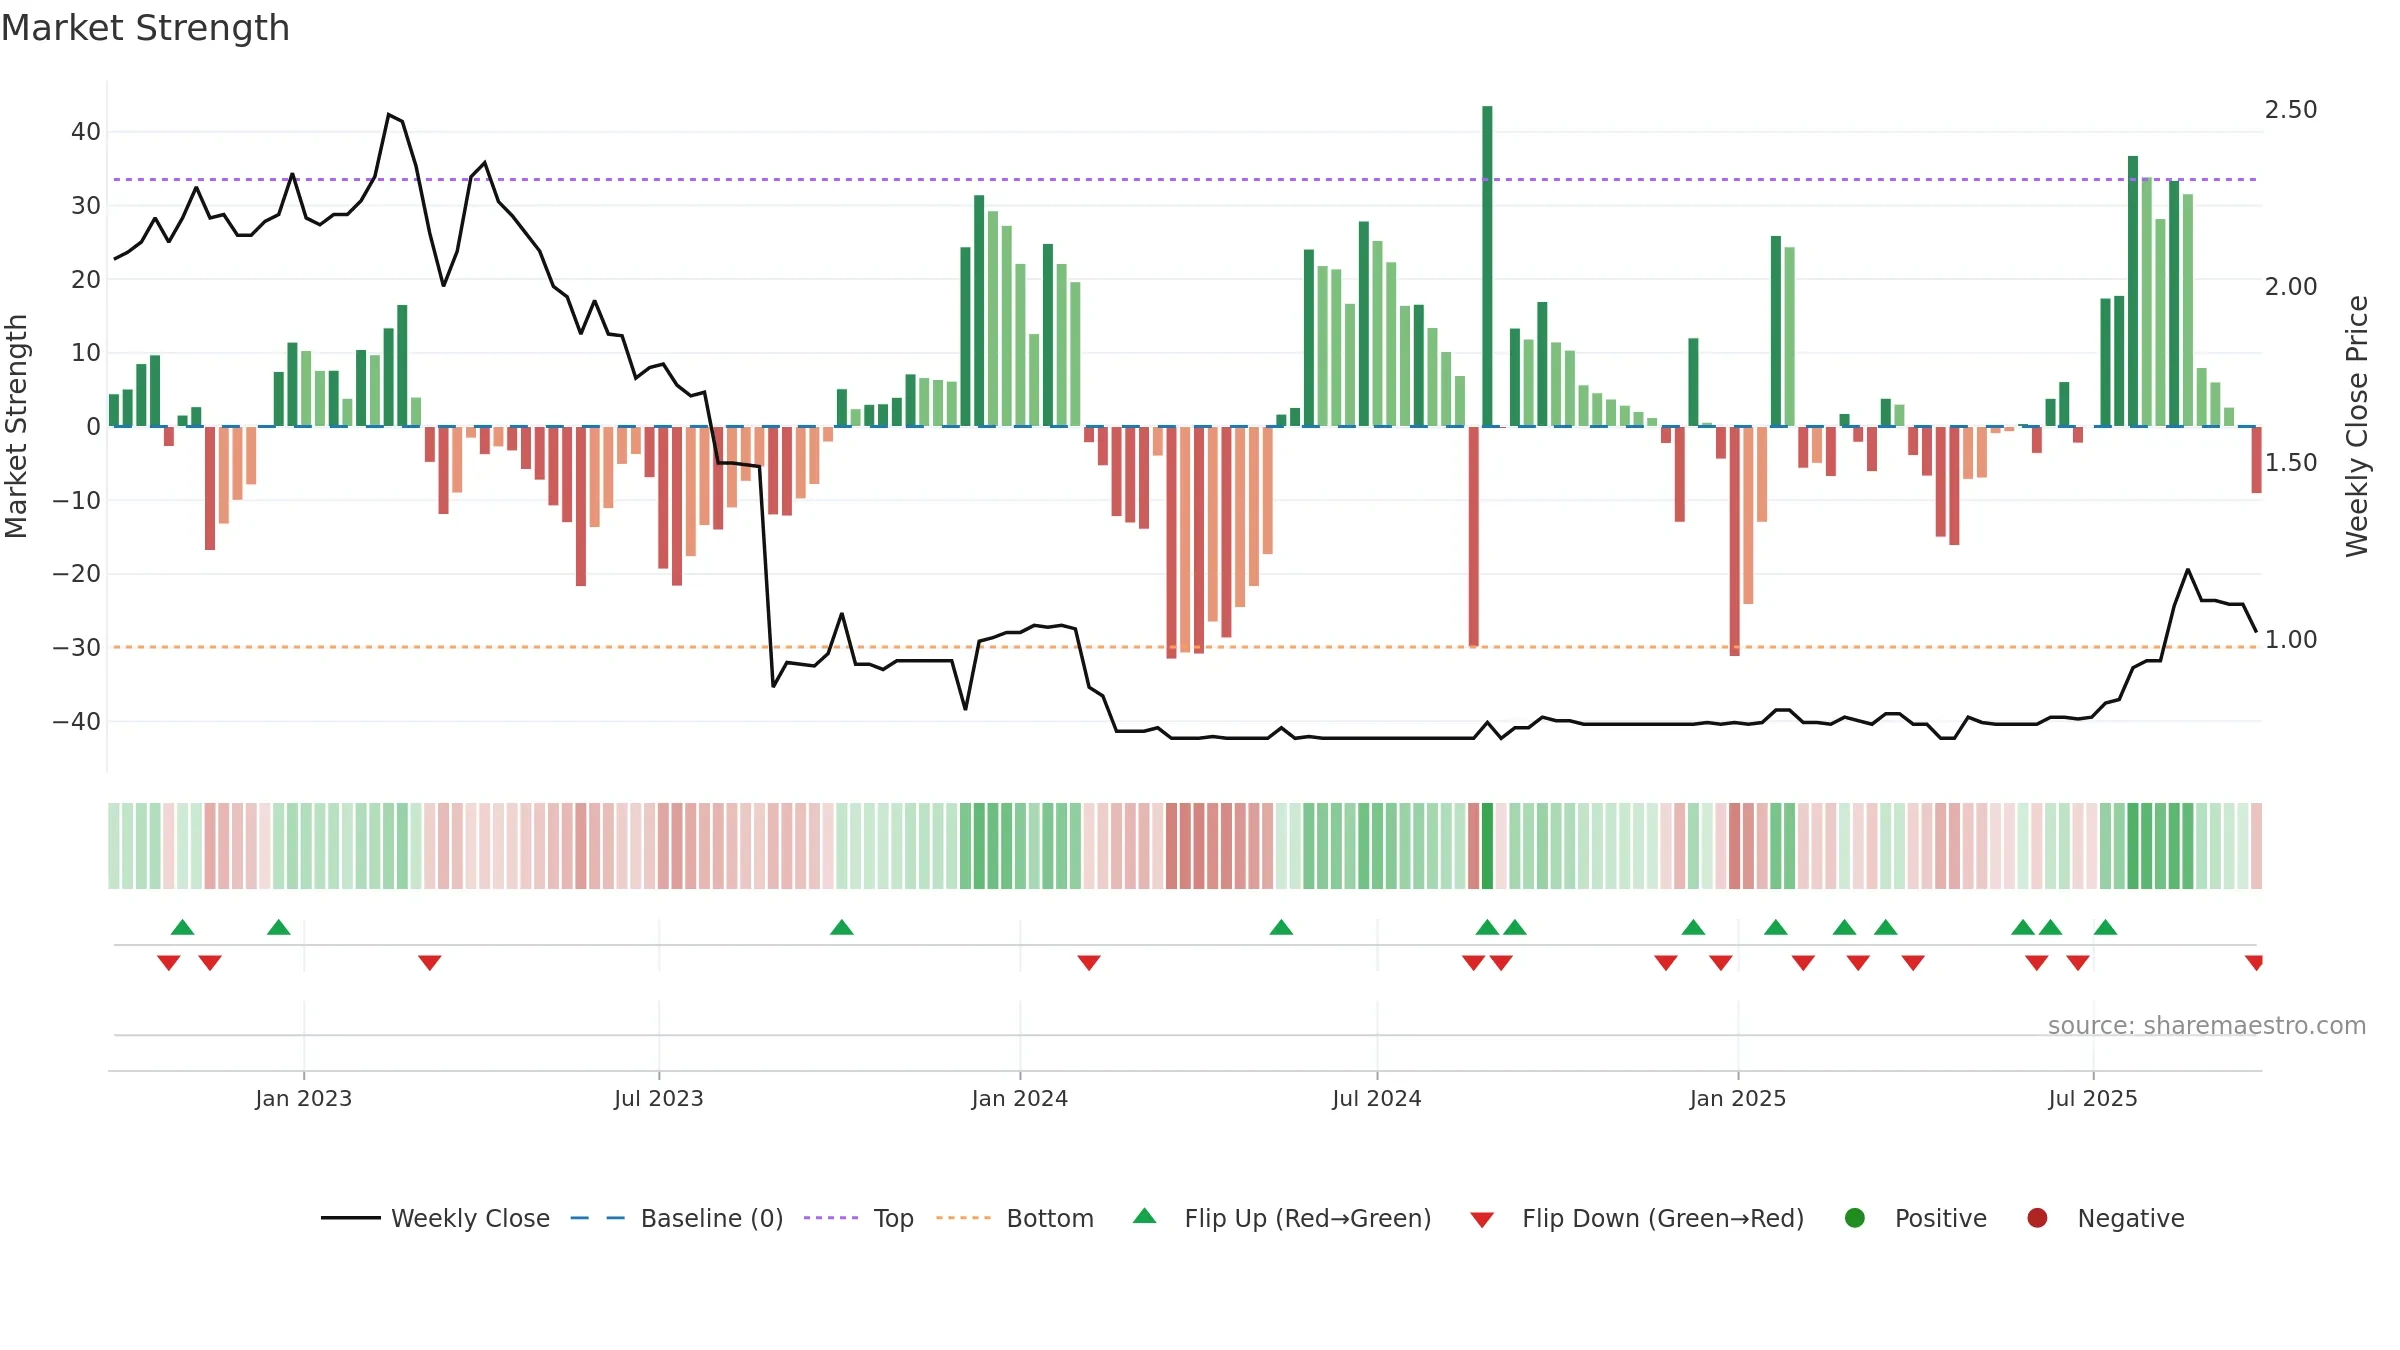Image resolution: width=2400 pixels, height=1350 pixels.
Task: Click the only flip-down triangle between Jan 2024 and Jul 2024
Action: [x=1089, y=963]
